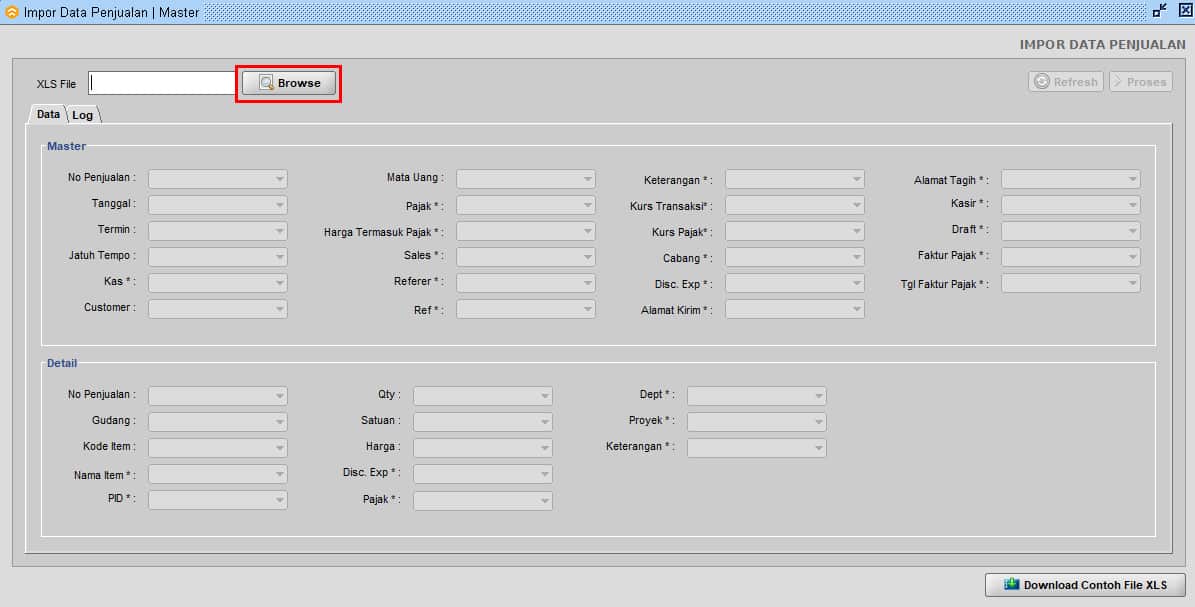Image resolution: width=1195 pixels, height=607 pixels.
Task: Open Detail No Penjualan dropdown
Action: point(217,396)
